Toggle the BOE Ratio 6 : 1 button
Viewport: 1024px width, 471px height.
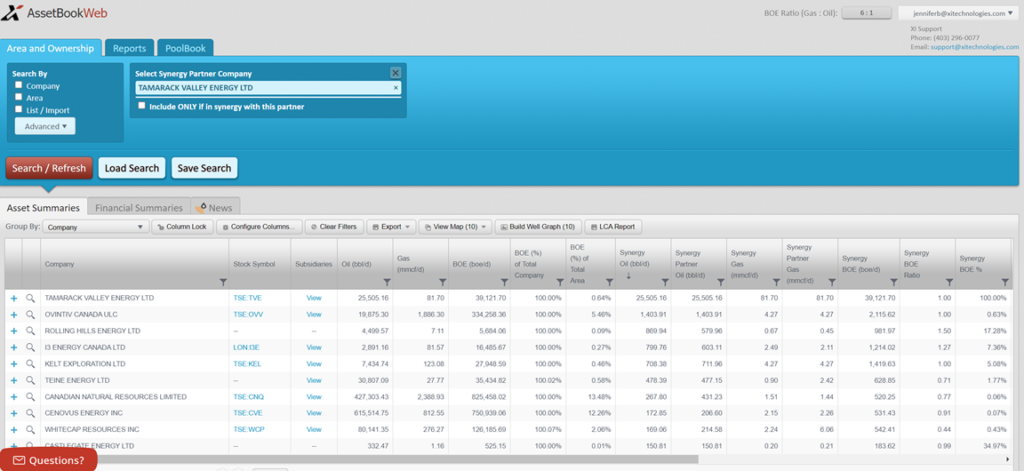(x=867, y=12)
